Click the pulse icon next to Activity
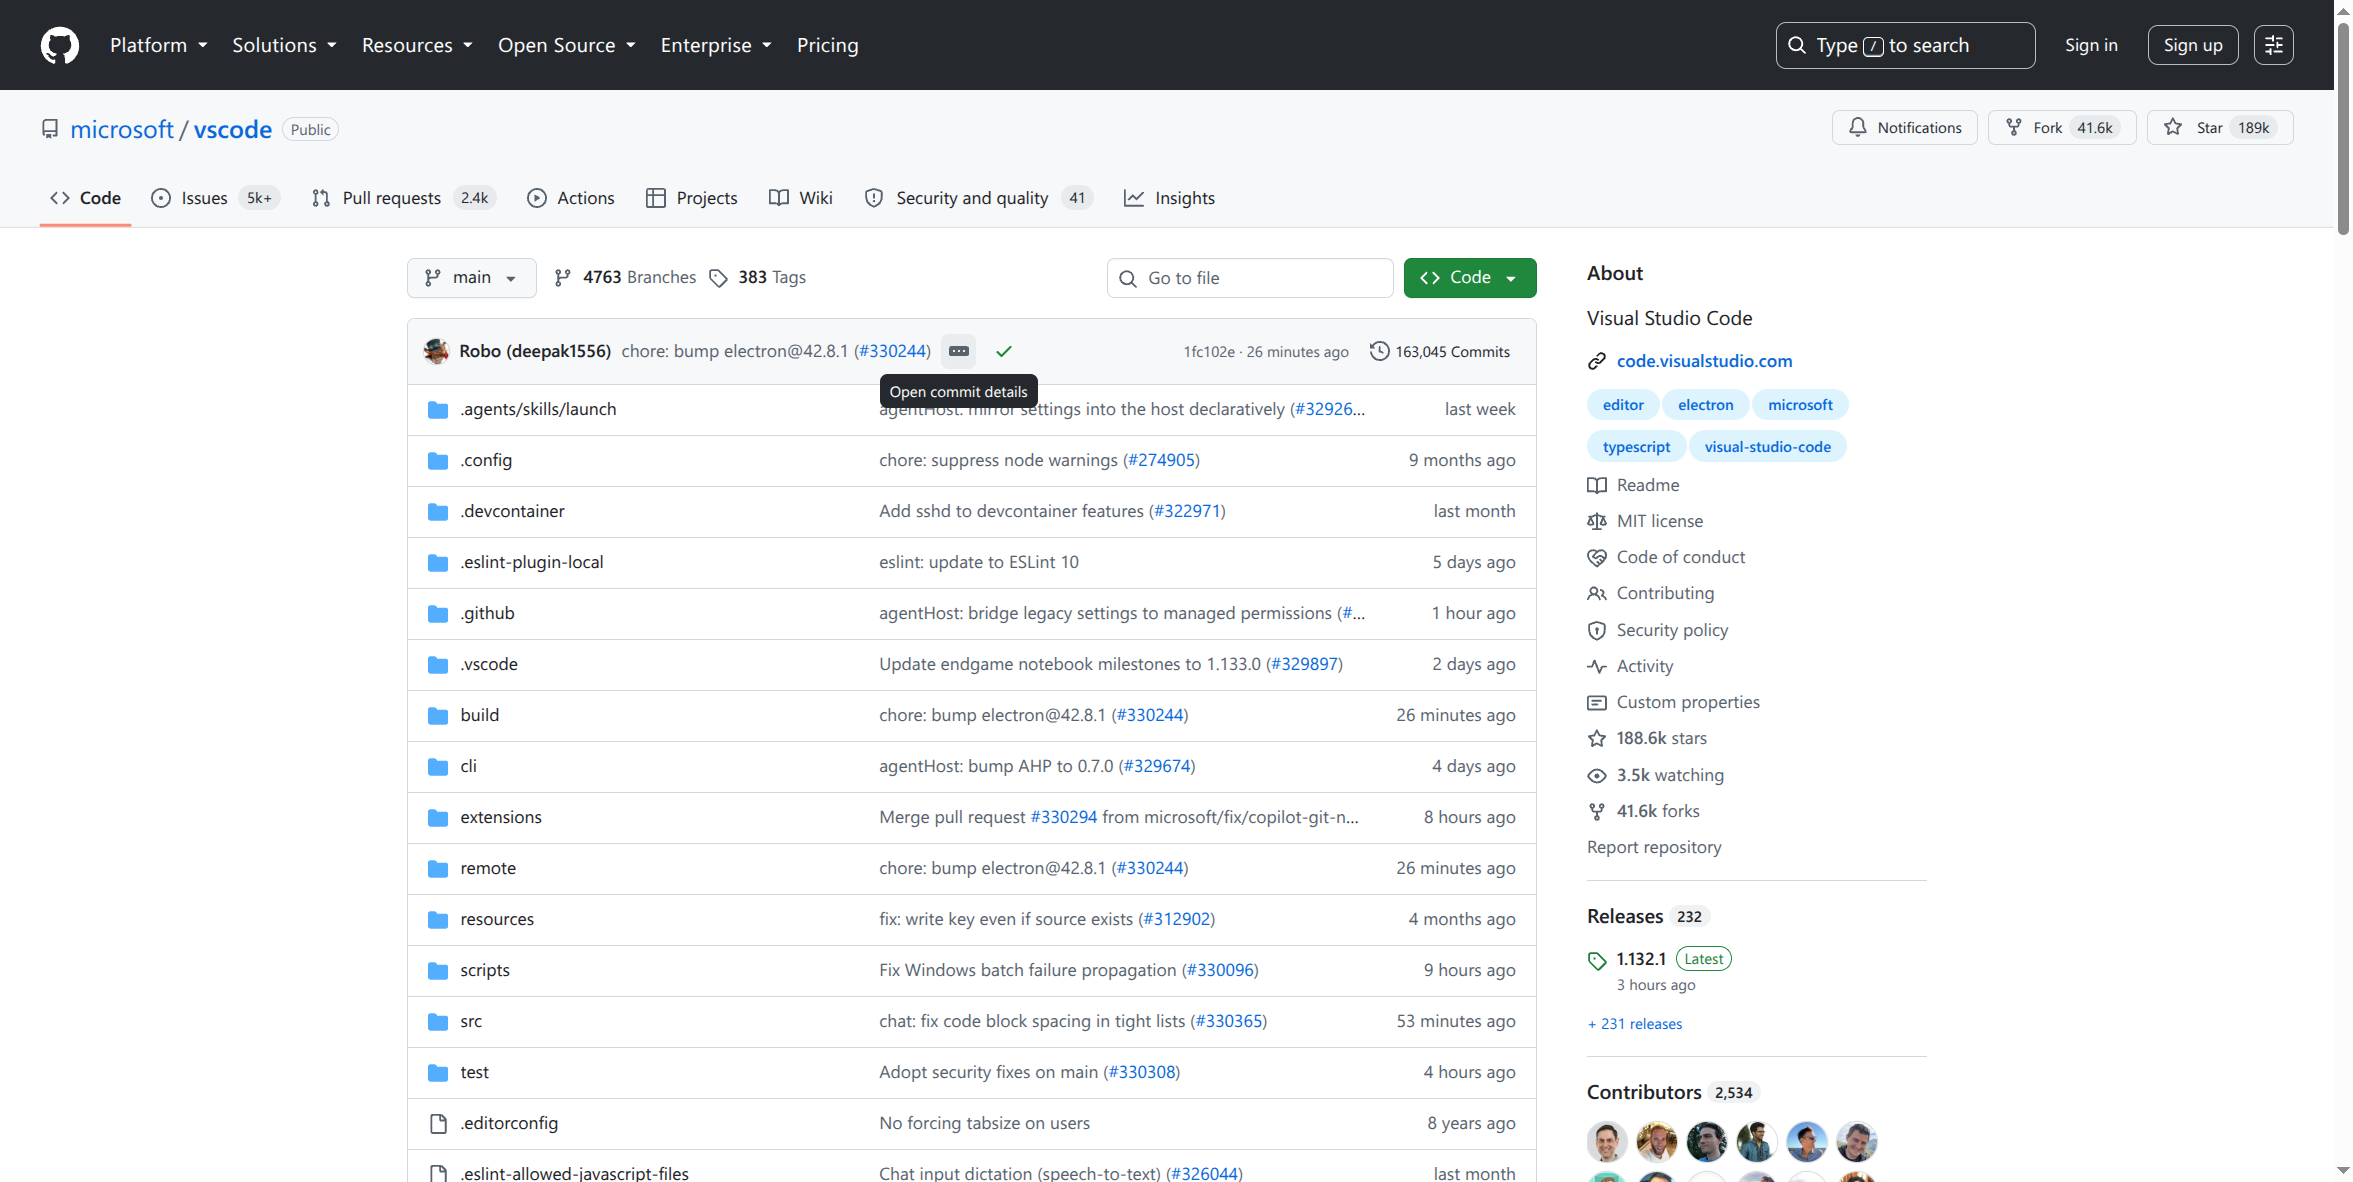This screenshot has height=1182, width=2353. [x=1597, y=666]
